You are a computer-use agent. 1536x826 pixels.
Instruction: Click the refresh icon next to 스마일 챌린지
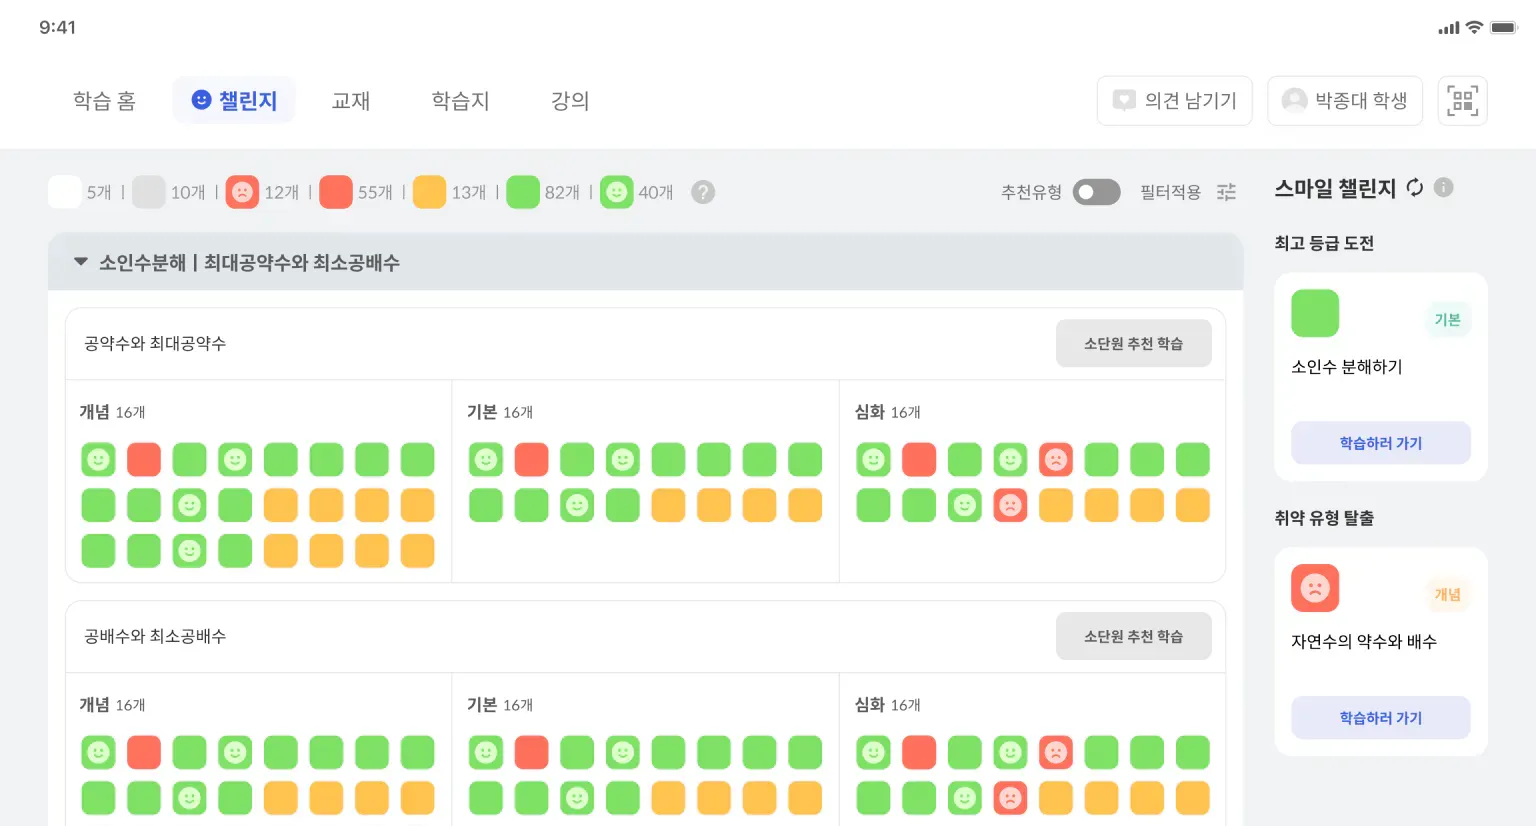(x=1413, y=188)
